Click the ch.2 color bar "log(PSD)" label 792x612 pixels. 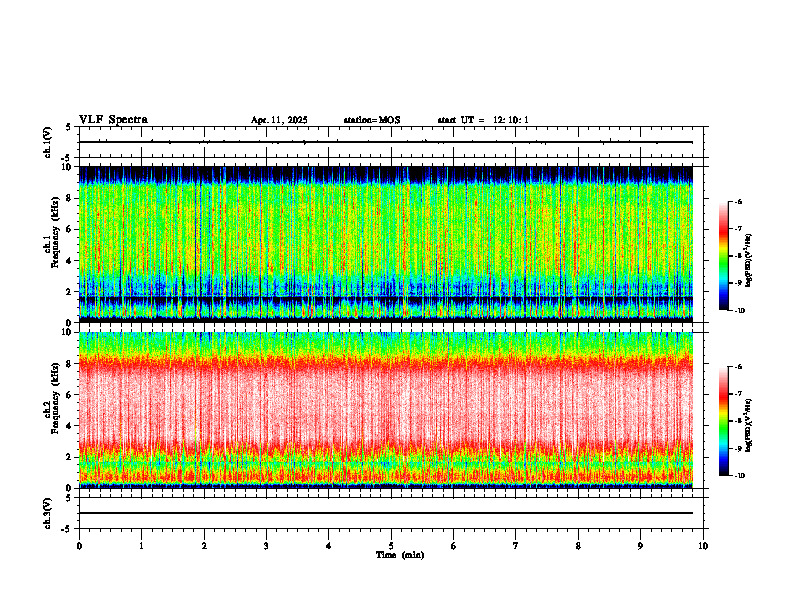pos(749,426)
